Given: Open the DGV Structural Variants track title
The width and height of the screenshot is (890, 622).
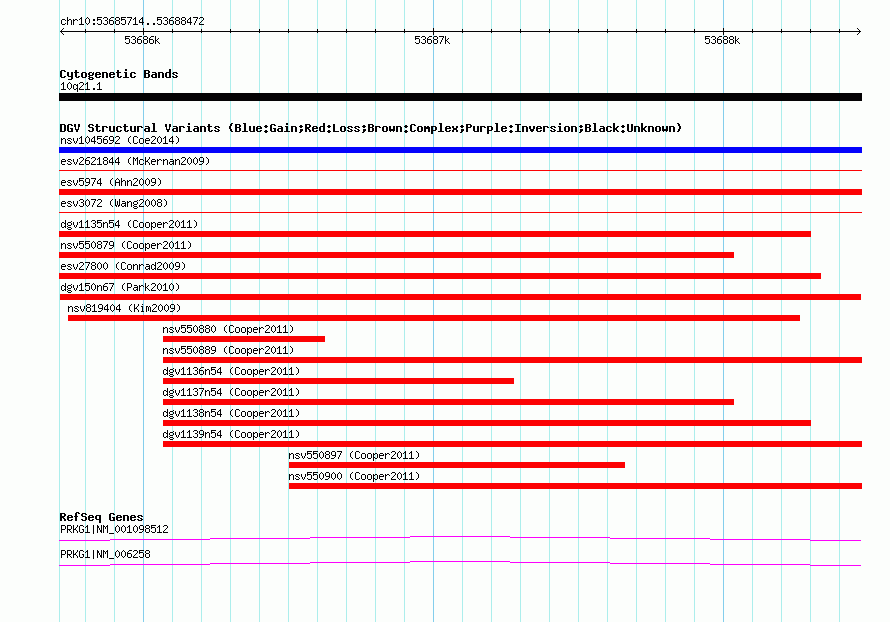Looking at the screenshot, I should pyautogui.click(x=370, y=128).
